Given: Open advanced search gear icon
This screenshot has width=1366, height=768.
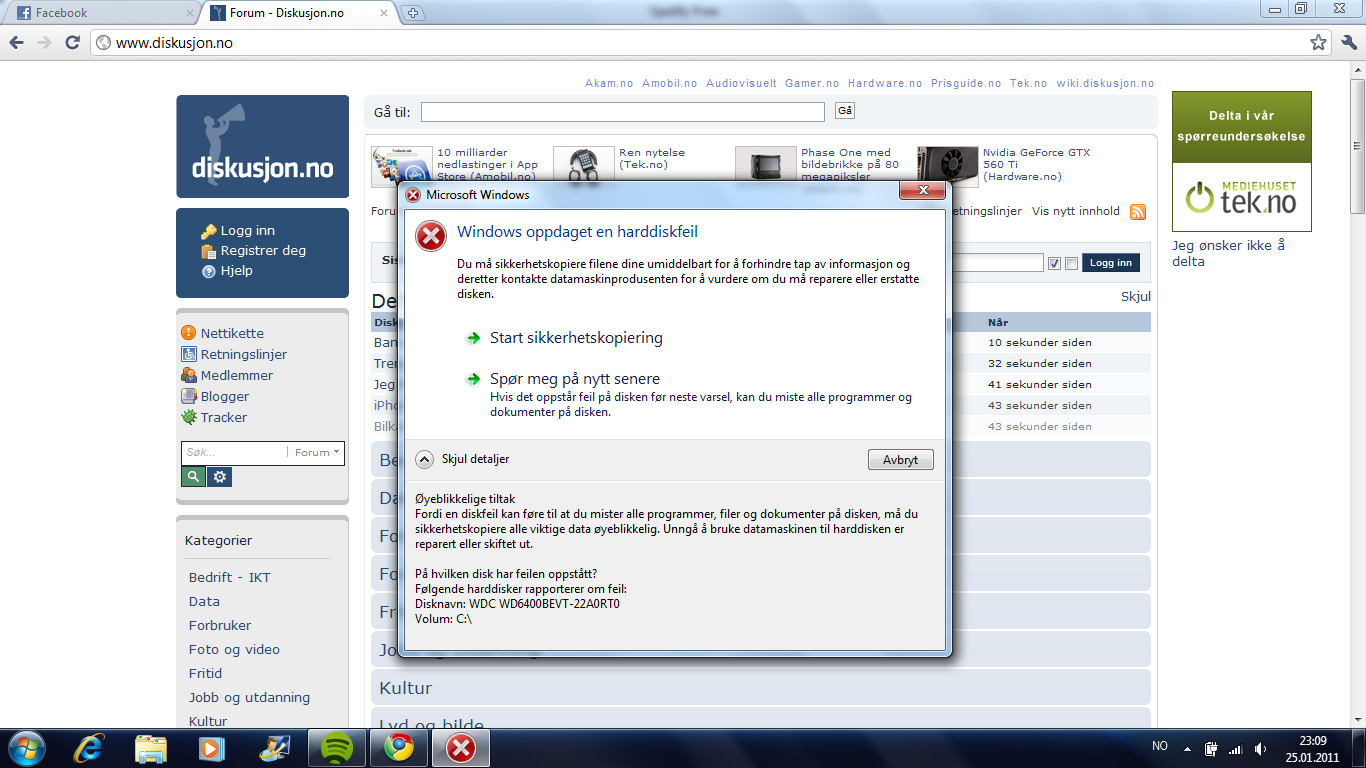Looking at the screenshot, I should (221, 477).
